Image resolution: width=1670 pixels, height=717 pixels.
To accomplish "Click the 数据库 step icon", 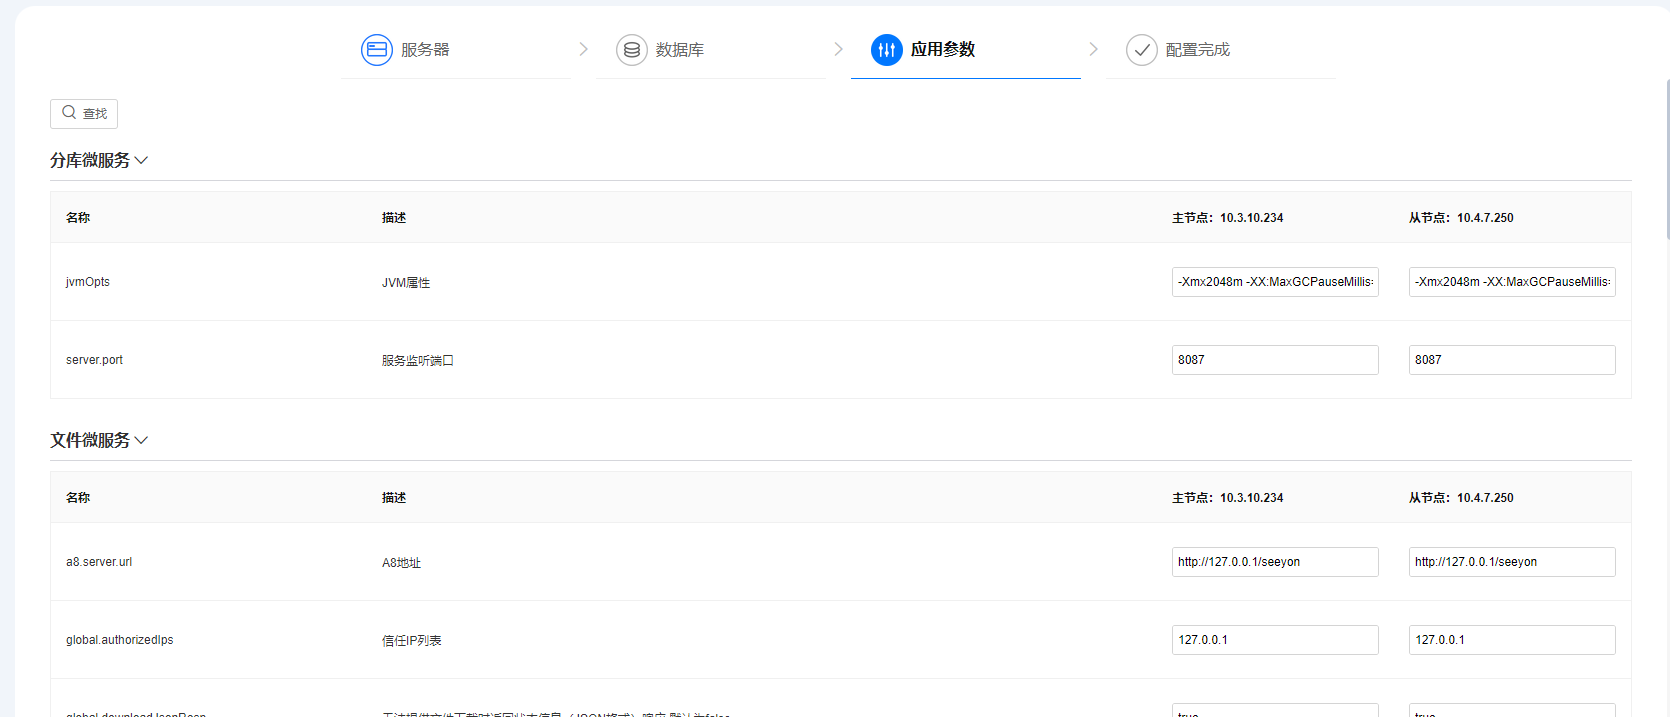I will tap(632, 50).
